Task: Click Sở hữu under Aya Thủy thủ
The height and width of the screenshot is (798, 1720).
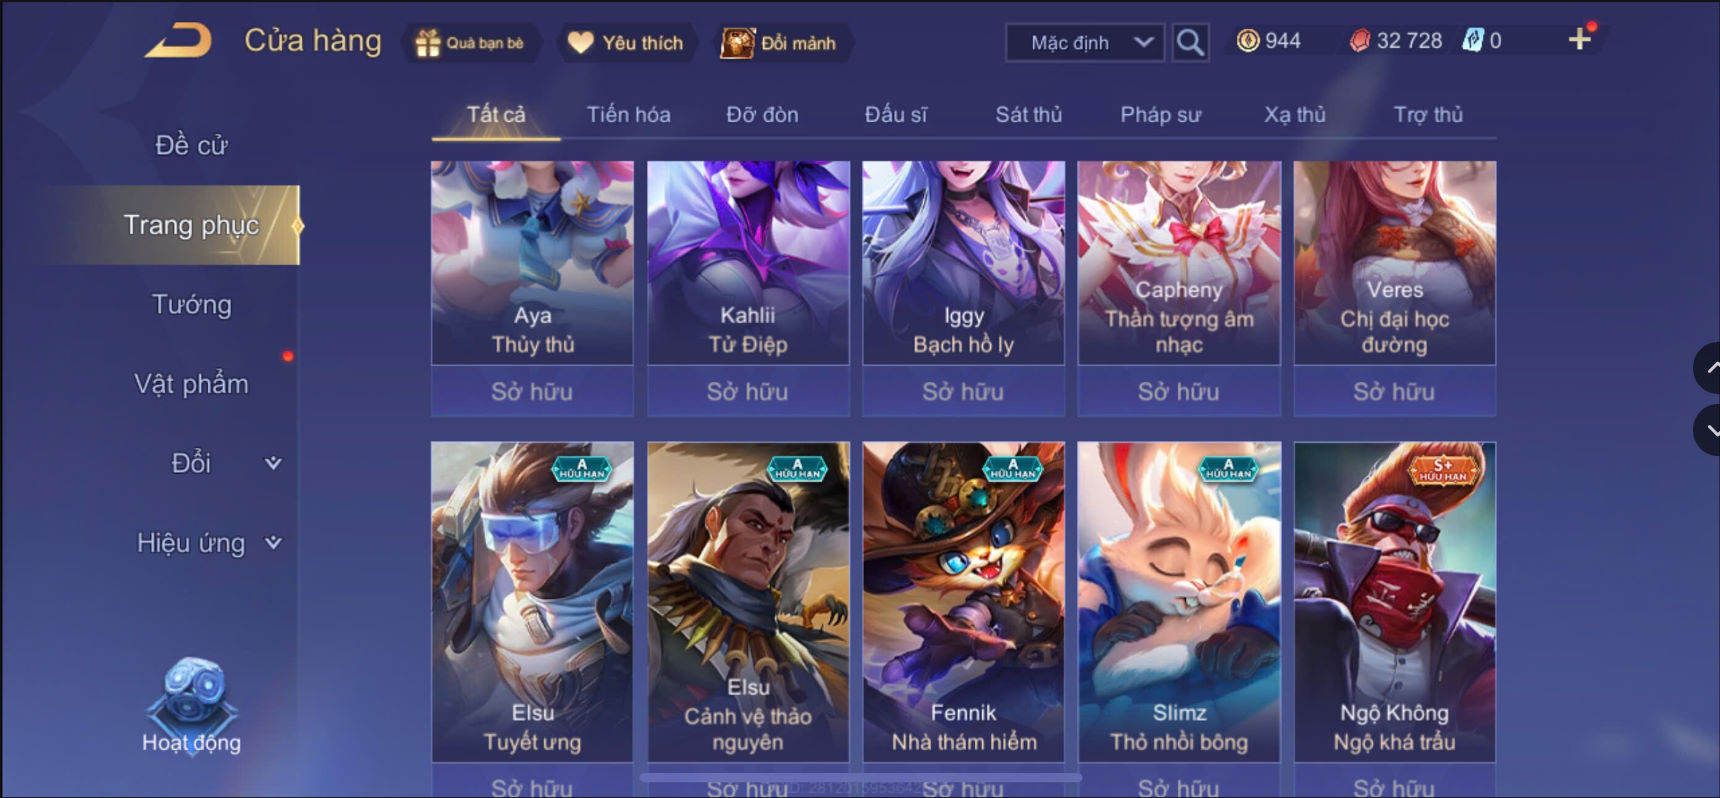Action: pyautogui.click(x=532, y=391)
